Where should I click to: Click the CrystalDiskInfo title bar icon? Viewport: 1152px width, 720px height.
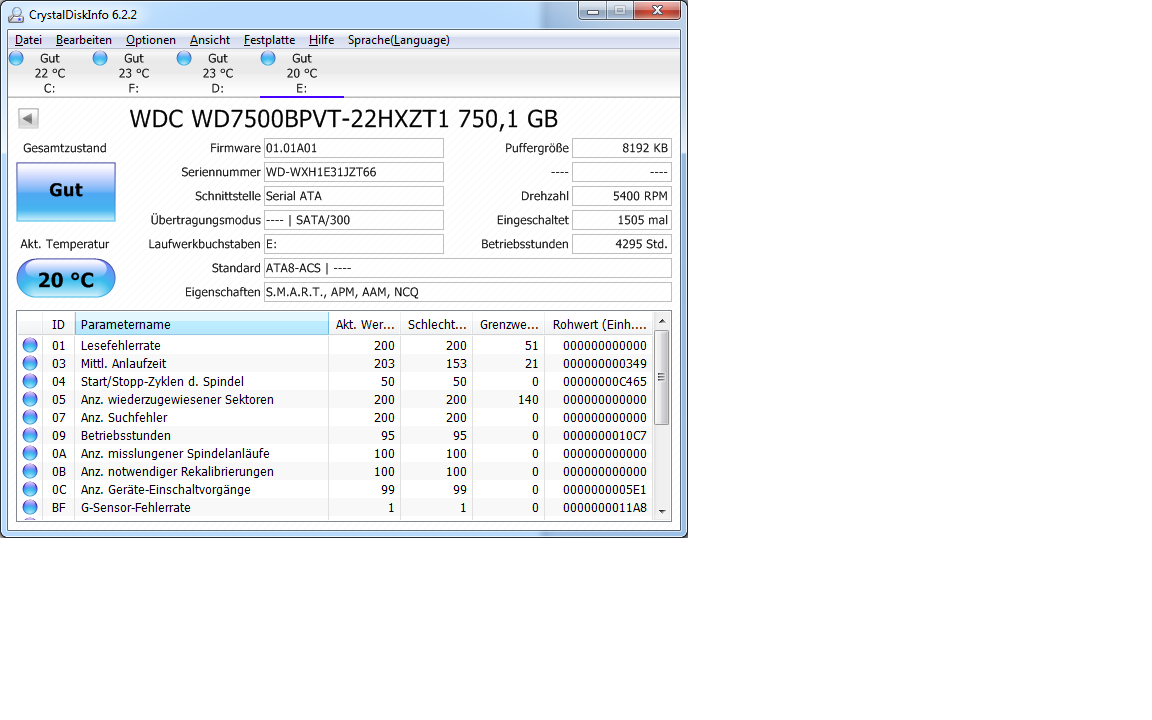click(x=15, y=14)
